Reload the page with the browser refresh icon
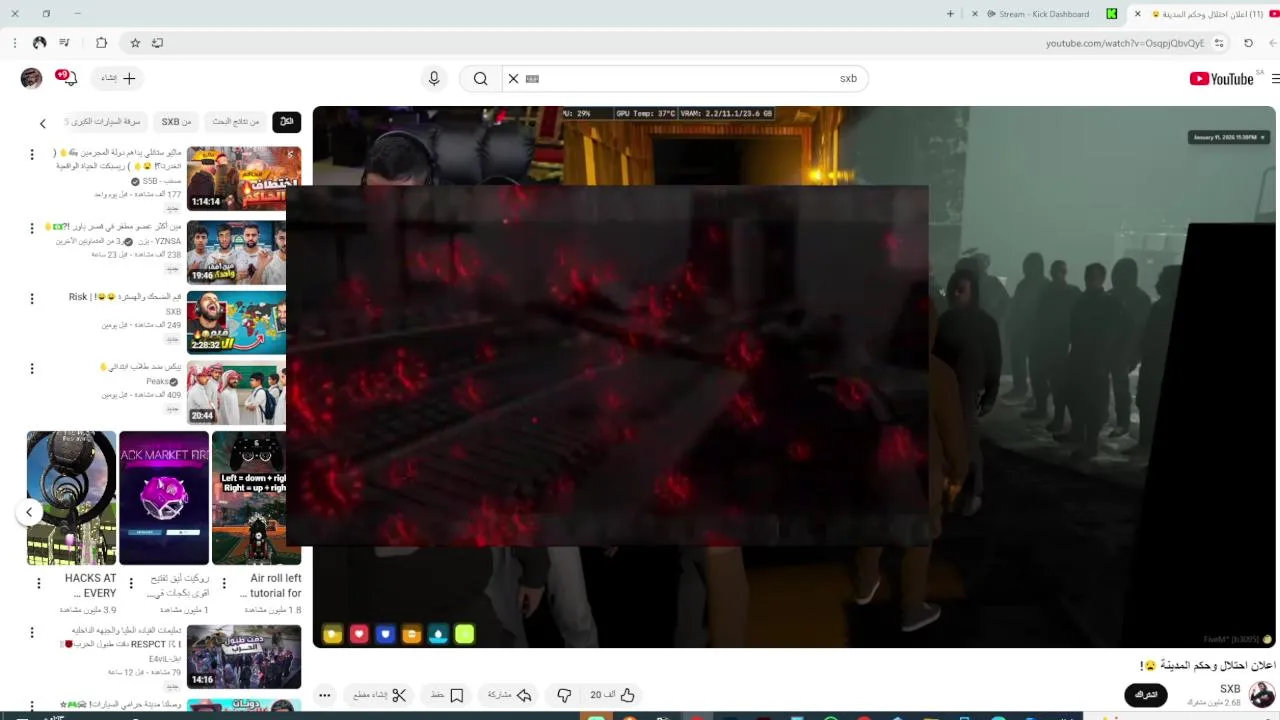The height and width of the screenshot is (720, 1280). coord(1248,43)
